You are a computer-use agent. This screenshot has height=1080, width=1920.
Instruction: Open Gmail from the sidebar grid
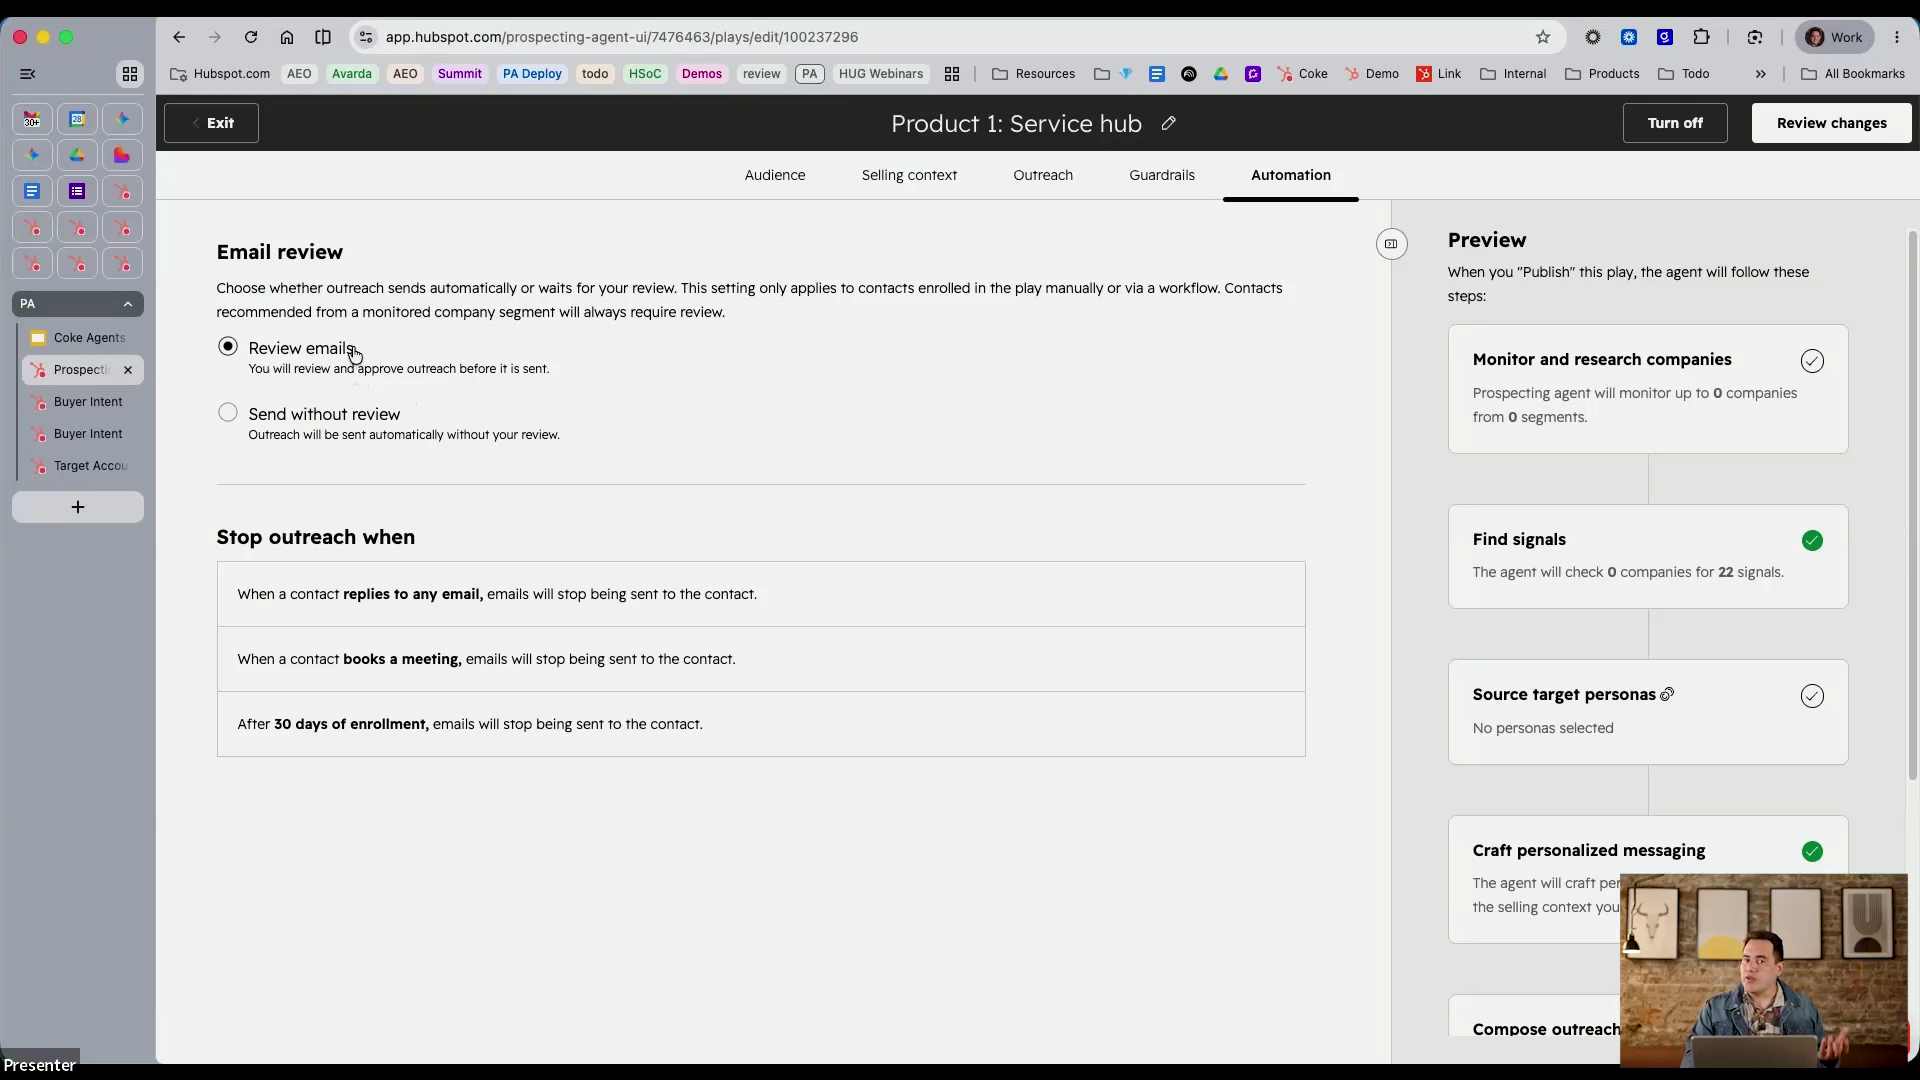32,119
